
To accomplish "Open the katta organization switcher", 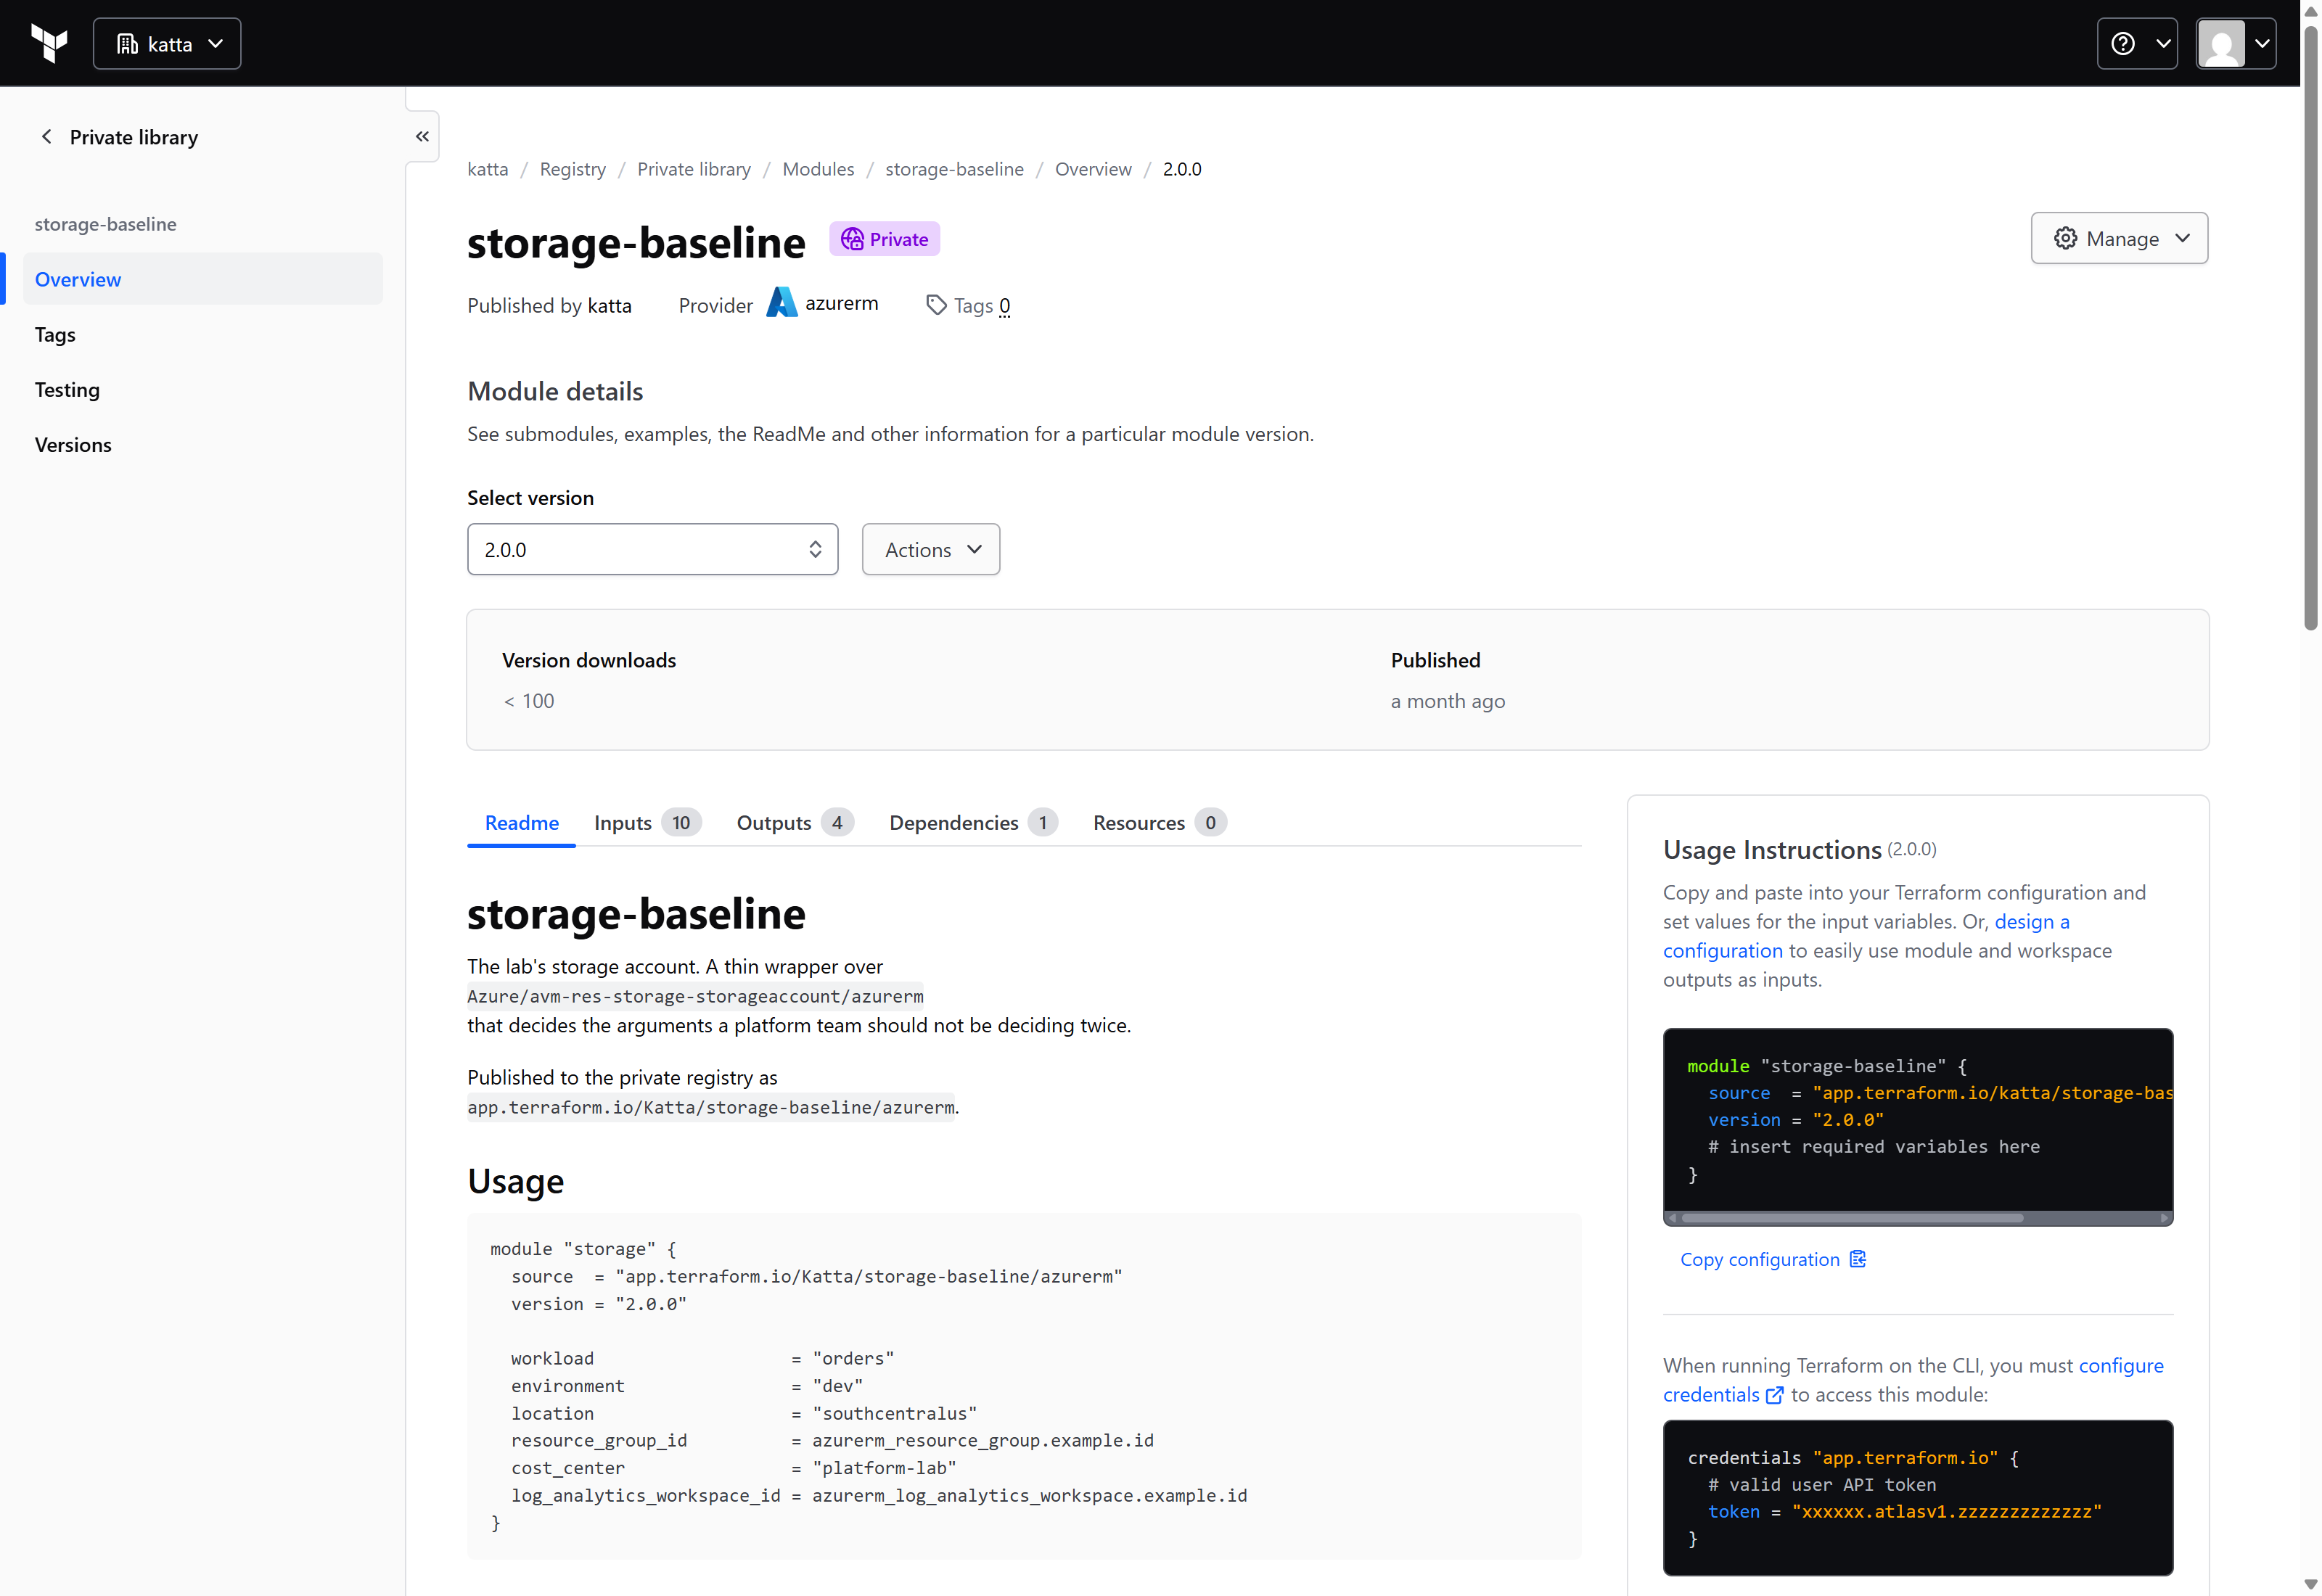I will click(x=167, y=43).
